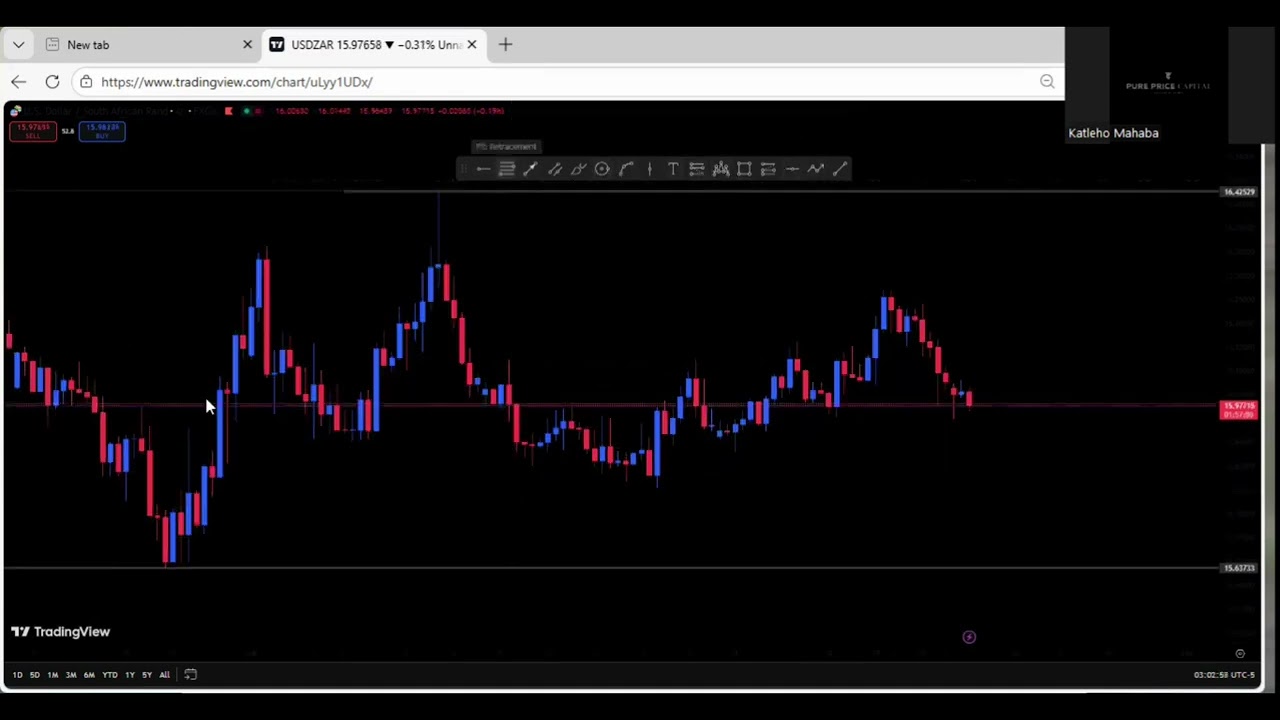Click Katleho Mahaba participant name
This screenshot has width=1280, height=720.
pos(1113,133)
